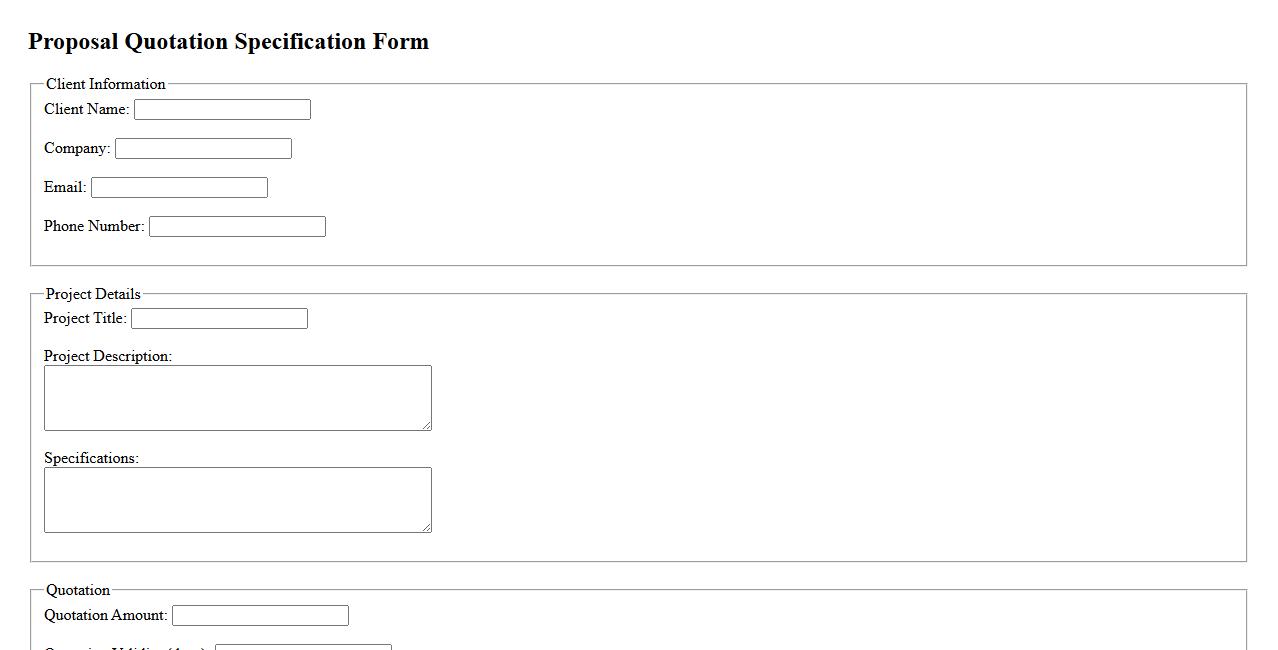Viewport: 1278px width, 650px height.
Task: Click the Client Name text field
Action: click(222, 110)
